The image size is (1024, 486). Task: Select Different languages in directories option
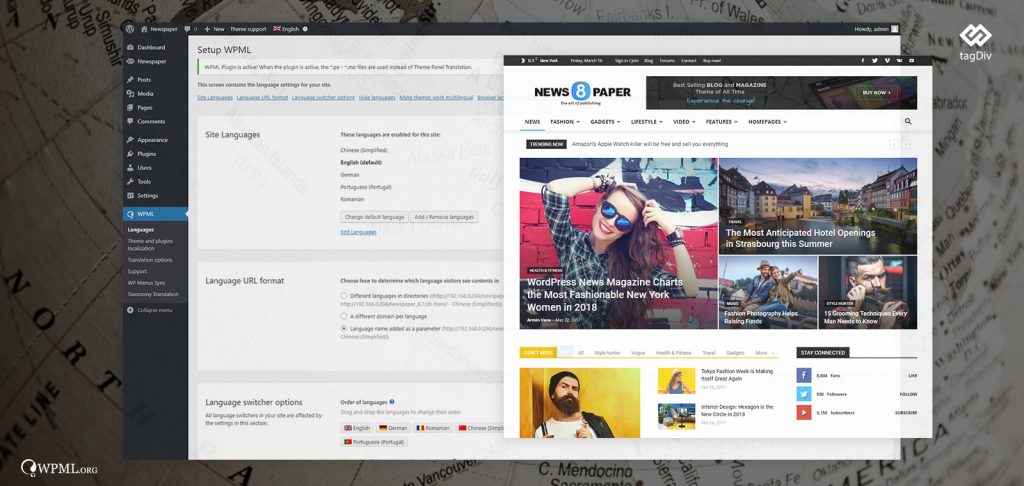344,296
